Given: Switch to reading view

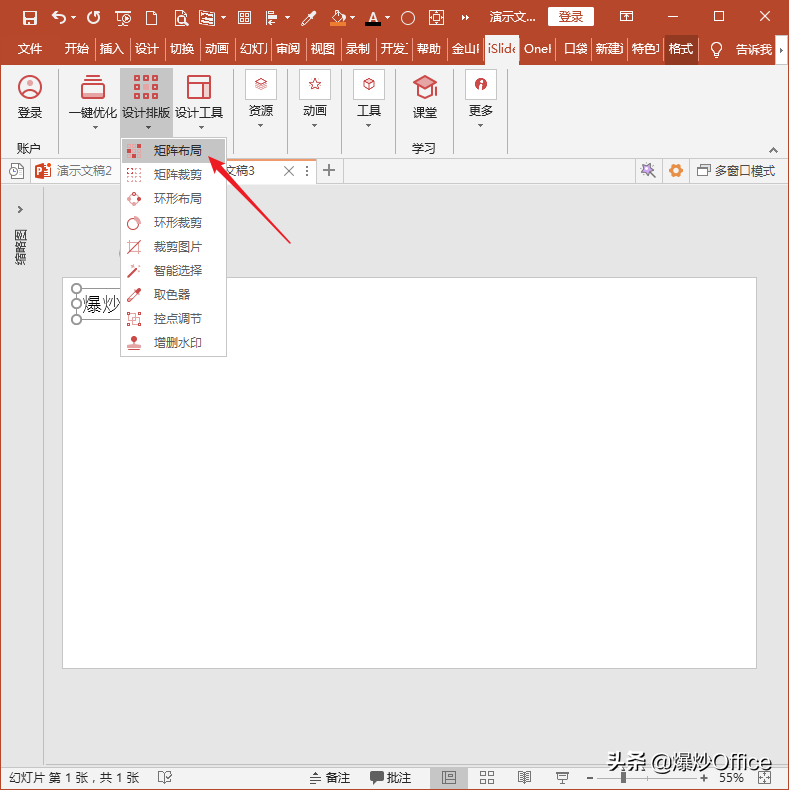Looking at the screenshot, I should [x=524, y=777].
